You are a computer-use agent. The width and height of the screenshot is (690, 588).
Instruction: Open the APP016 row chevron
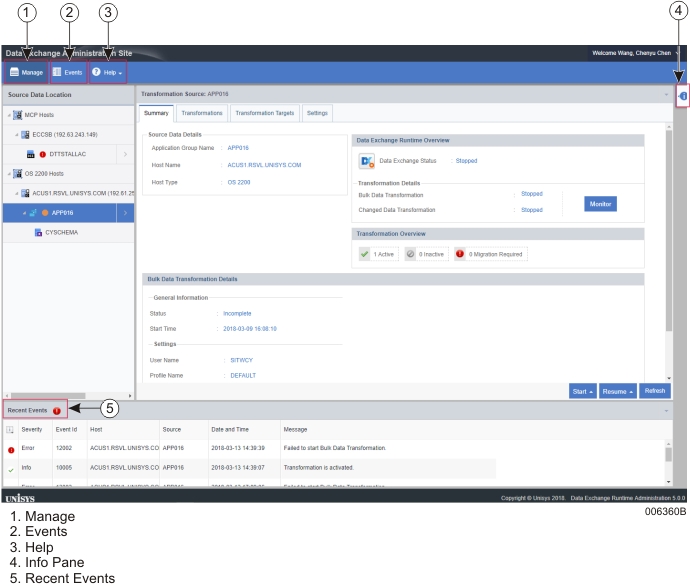click(x=125, y=213)
